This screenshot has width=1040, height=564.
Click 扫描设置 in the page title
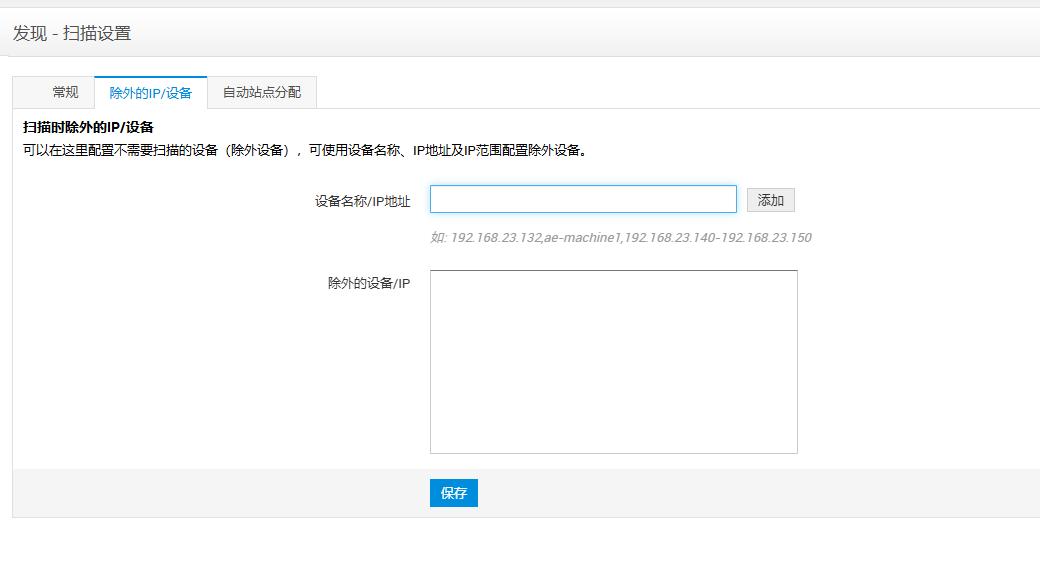[x=97, y=33]
